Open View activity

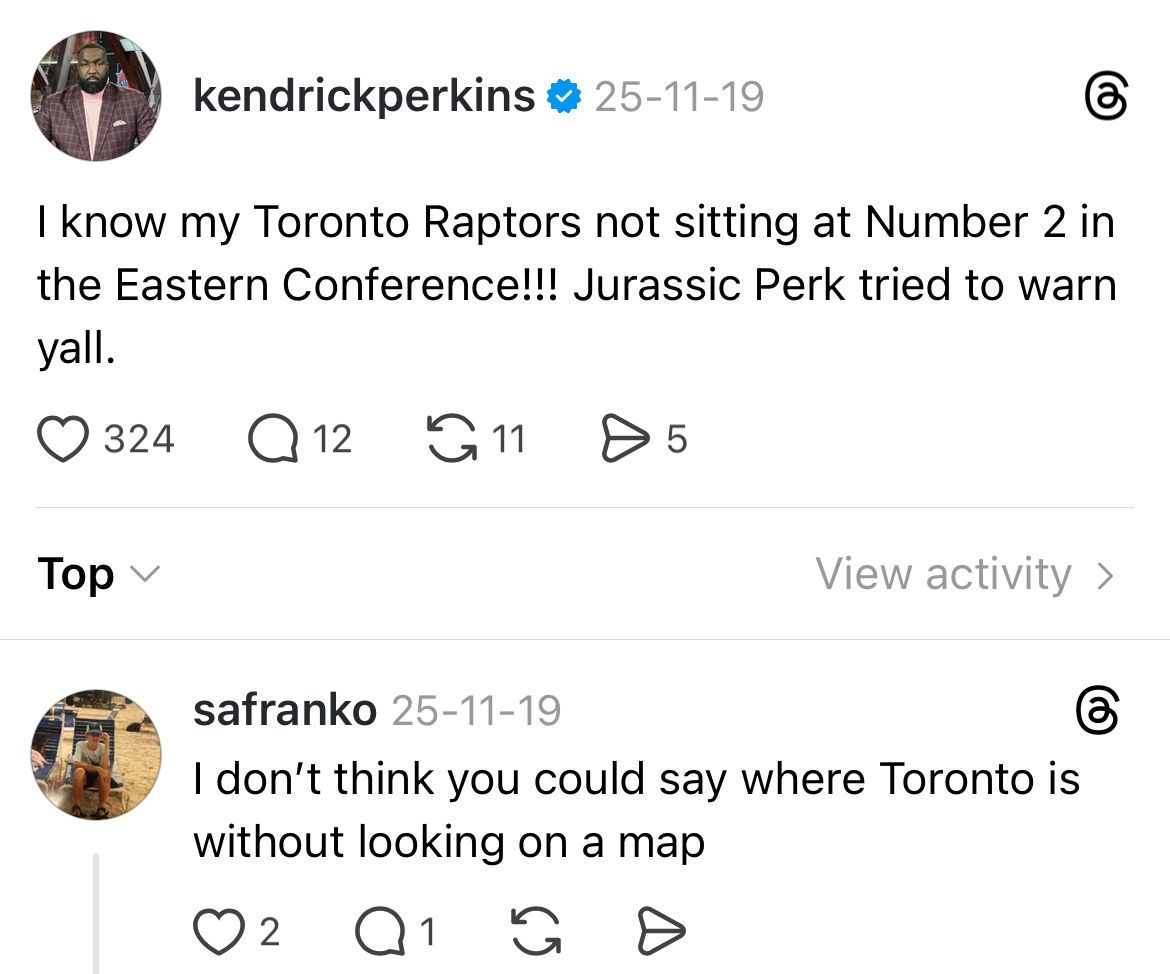(x=943, y=575)
